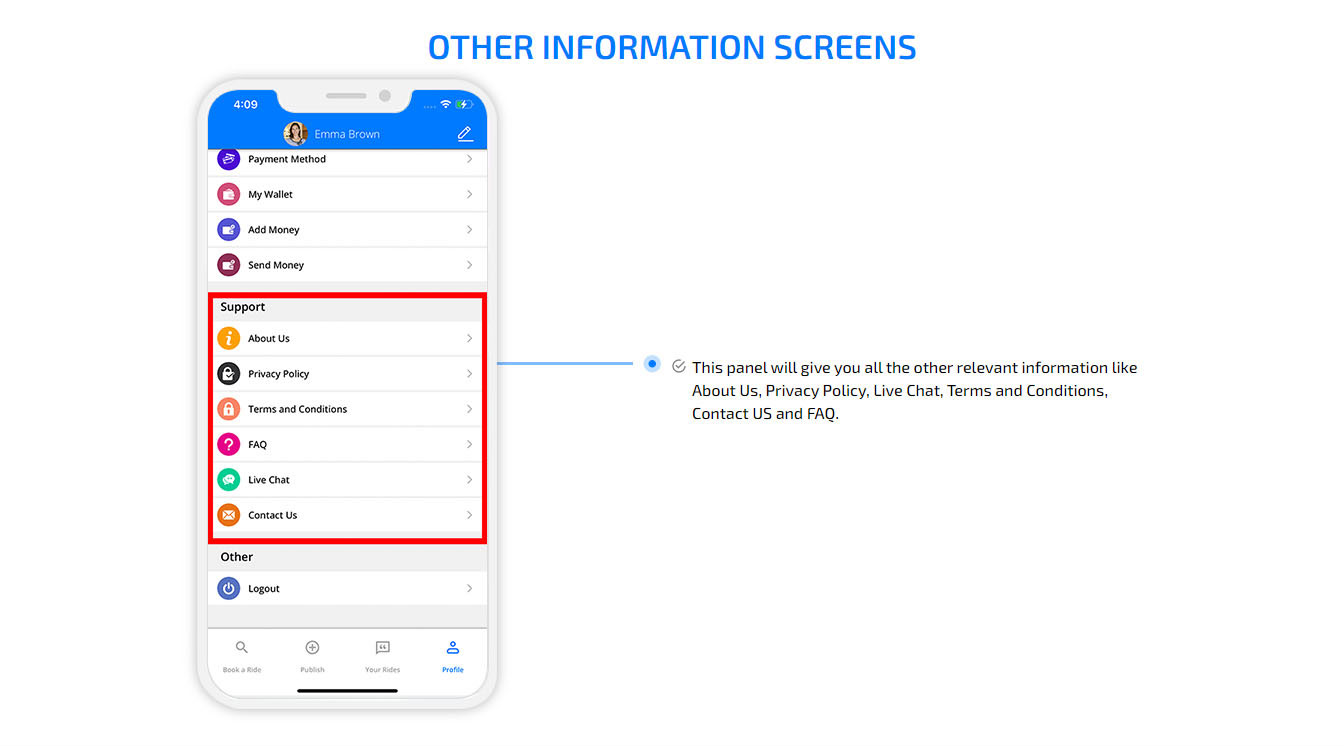Click the green Live Chat bubble icon
This screenshot has width=1344, height=746.
(x=229, y=480)
